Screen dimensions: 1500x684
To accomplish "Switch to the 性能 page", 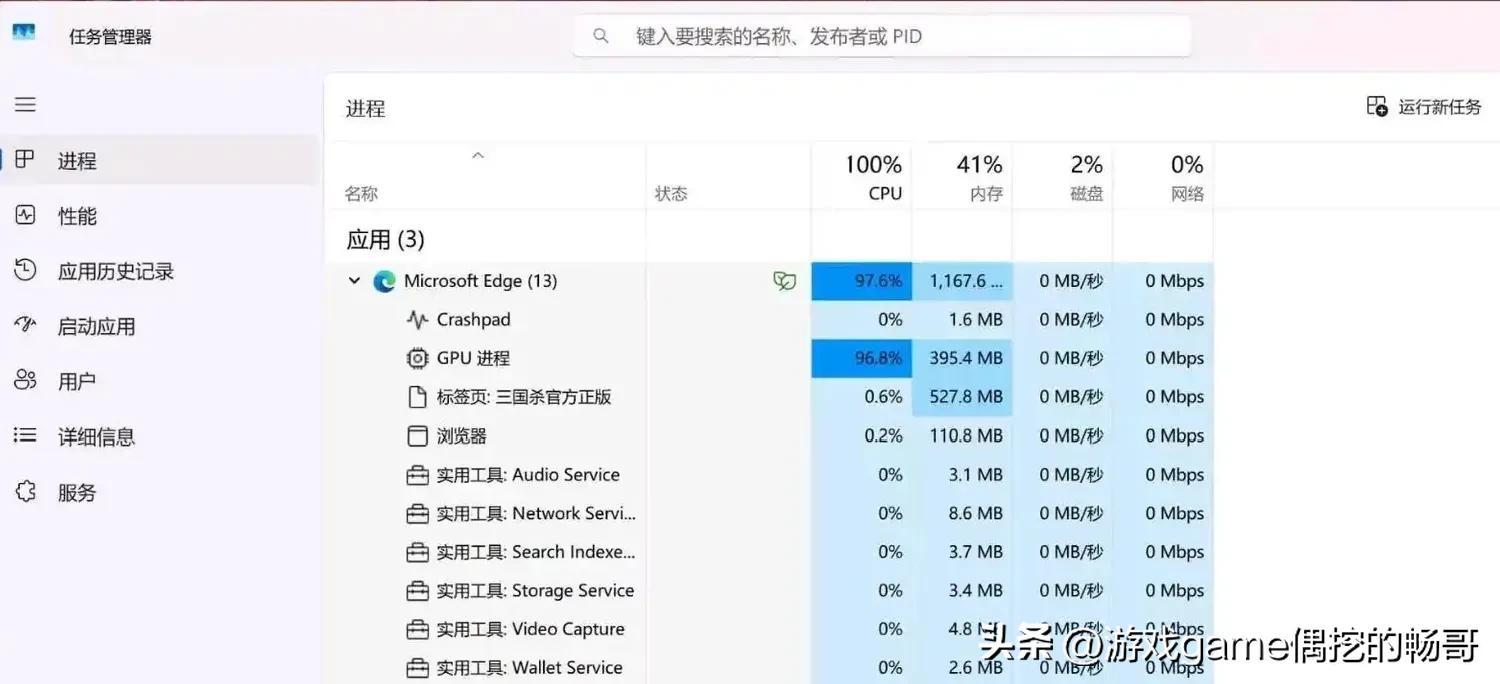I will tap(160, 215).
